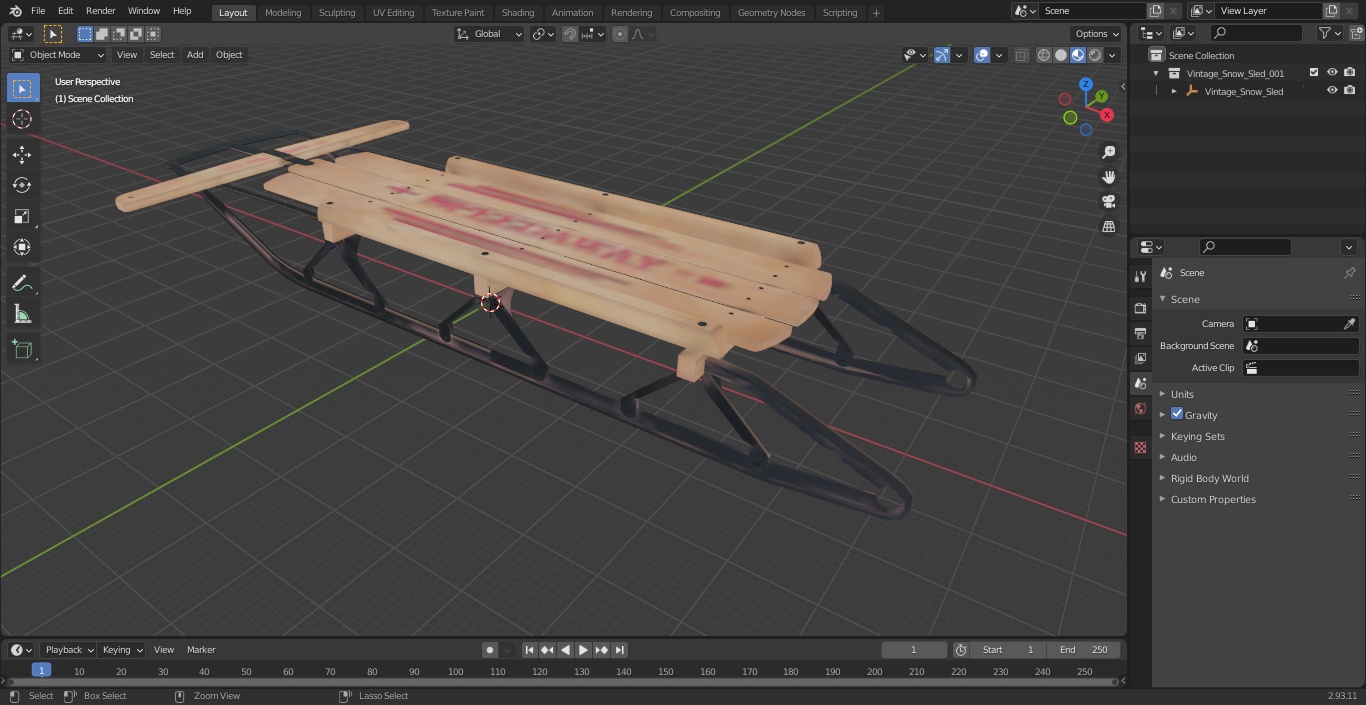Switch to the UV Editing workspace tab
Image resolution: width=1366 pixels, height=705 pixels.
393,13
